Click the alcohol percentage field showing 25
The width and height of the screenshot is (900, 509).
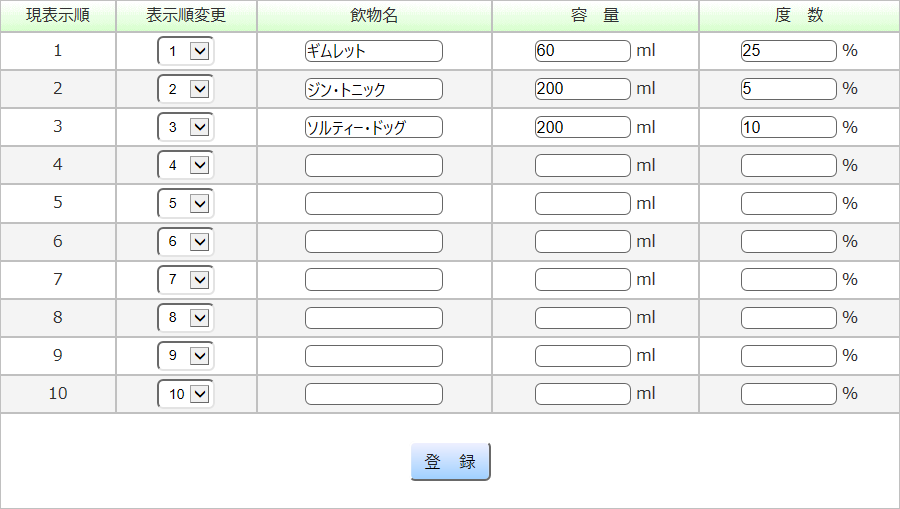click(x=788, y=51)
